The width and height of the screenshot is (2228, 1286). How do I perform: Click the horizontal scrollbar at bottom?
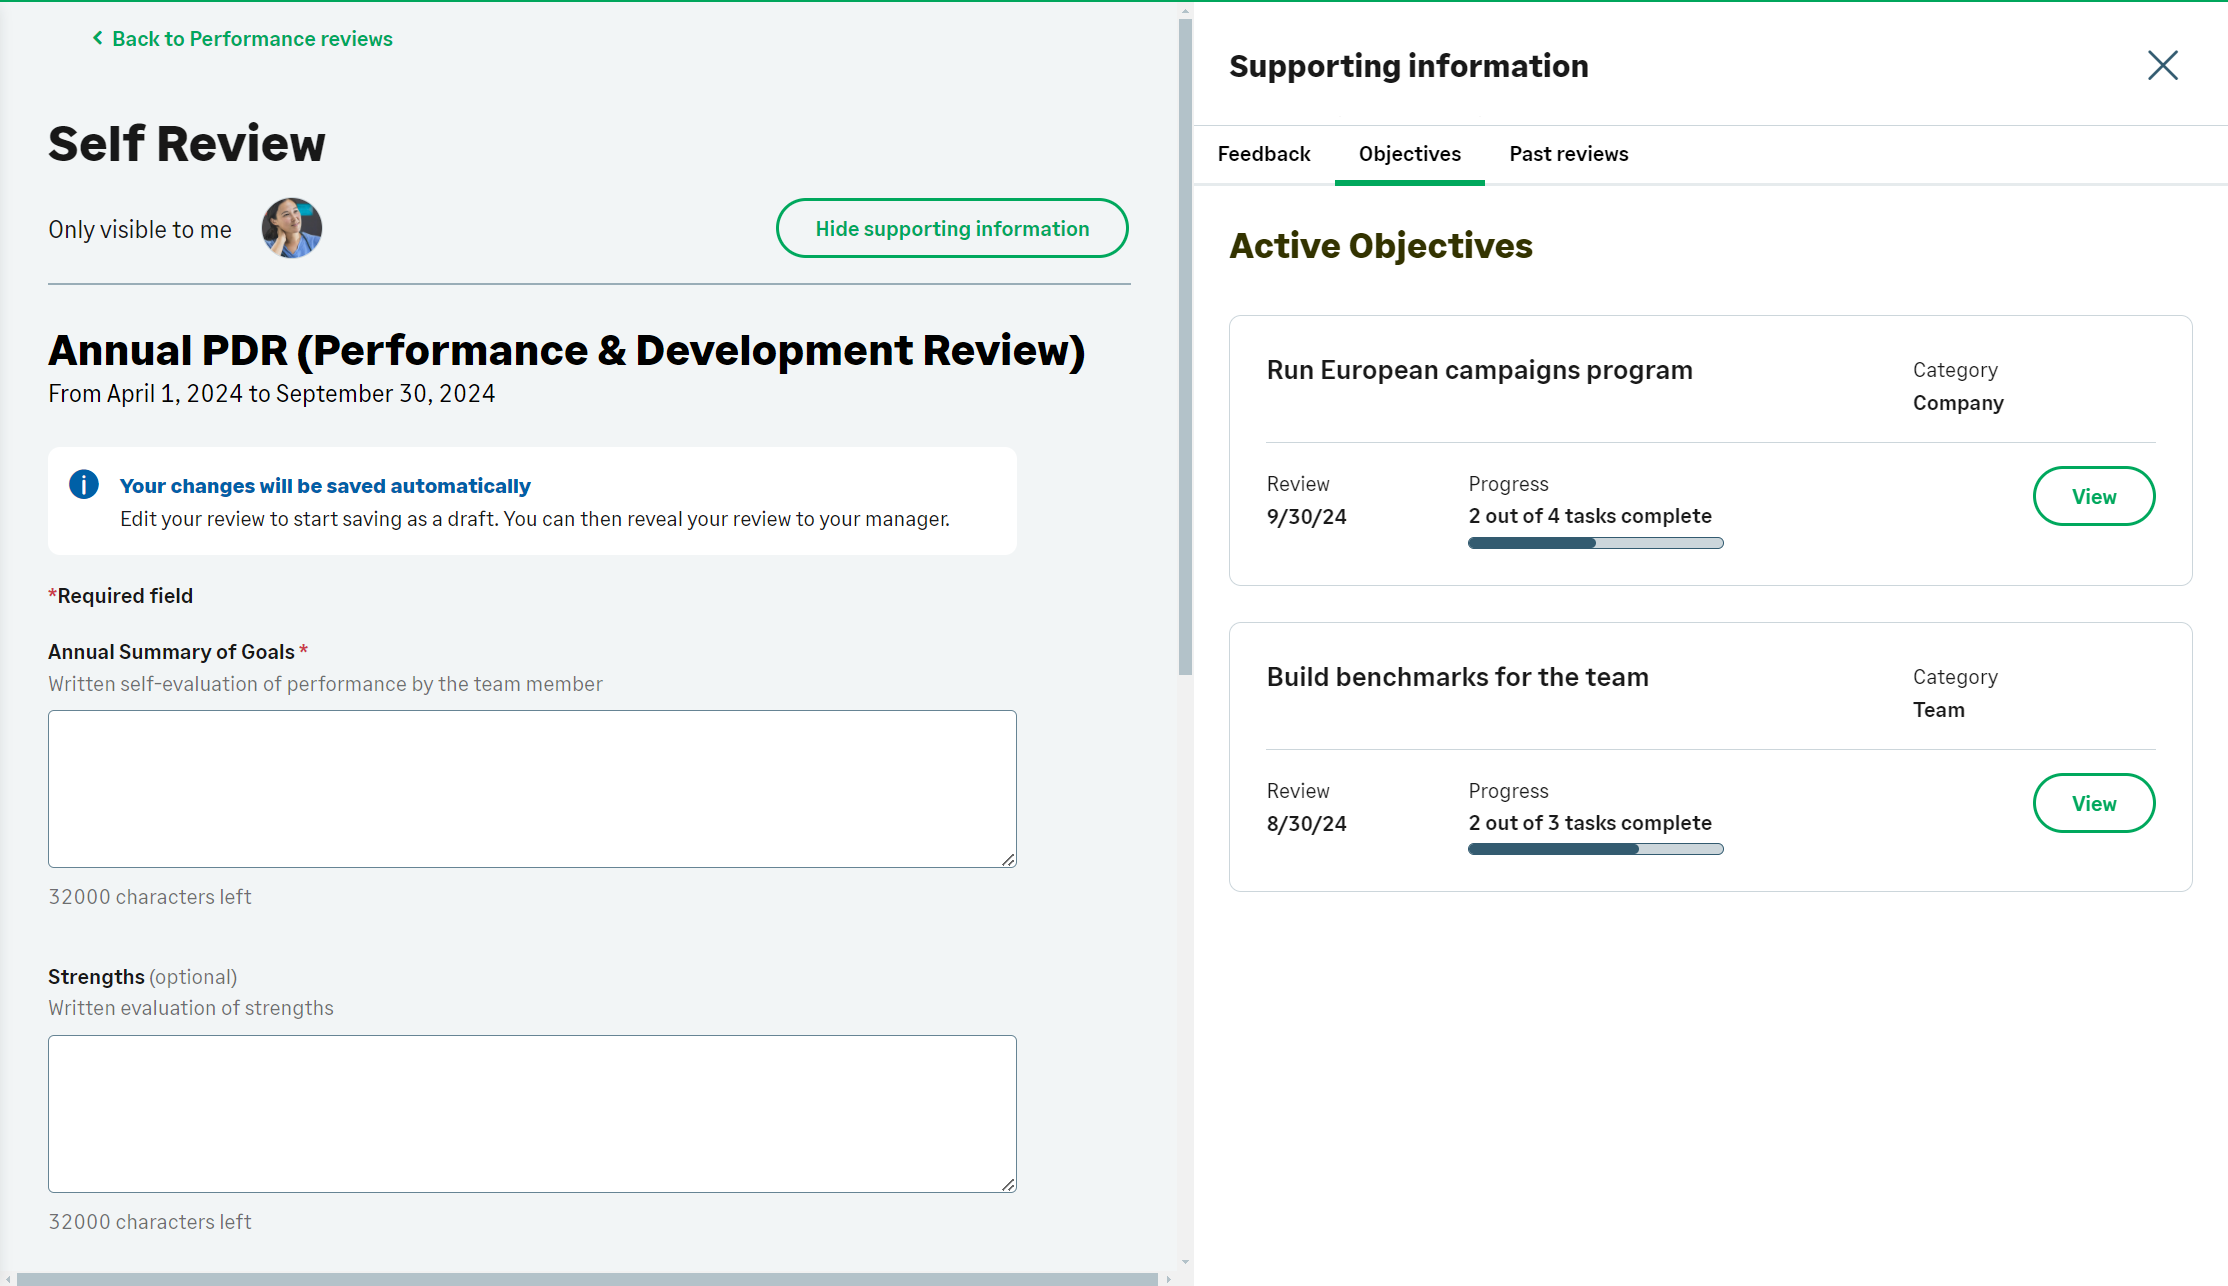586,1279
